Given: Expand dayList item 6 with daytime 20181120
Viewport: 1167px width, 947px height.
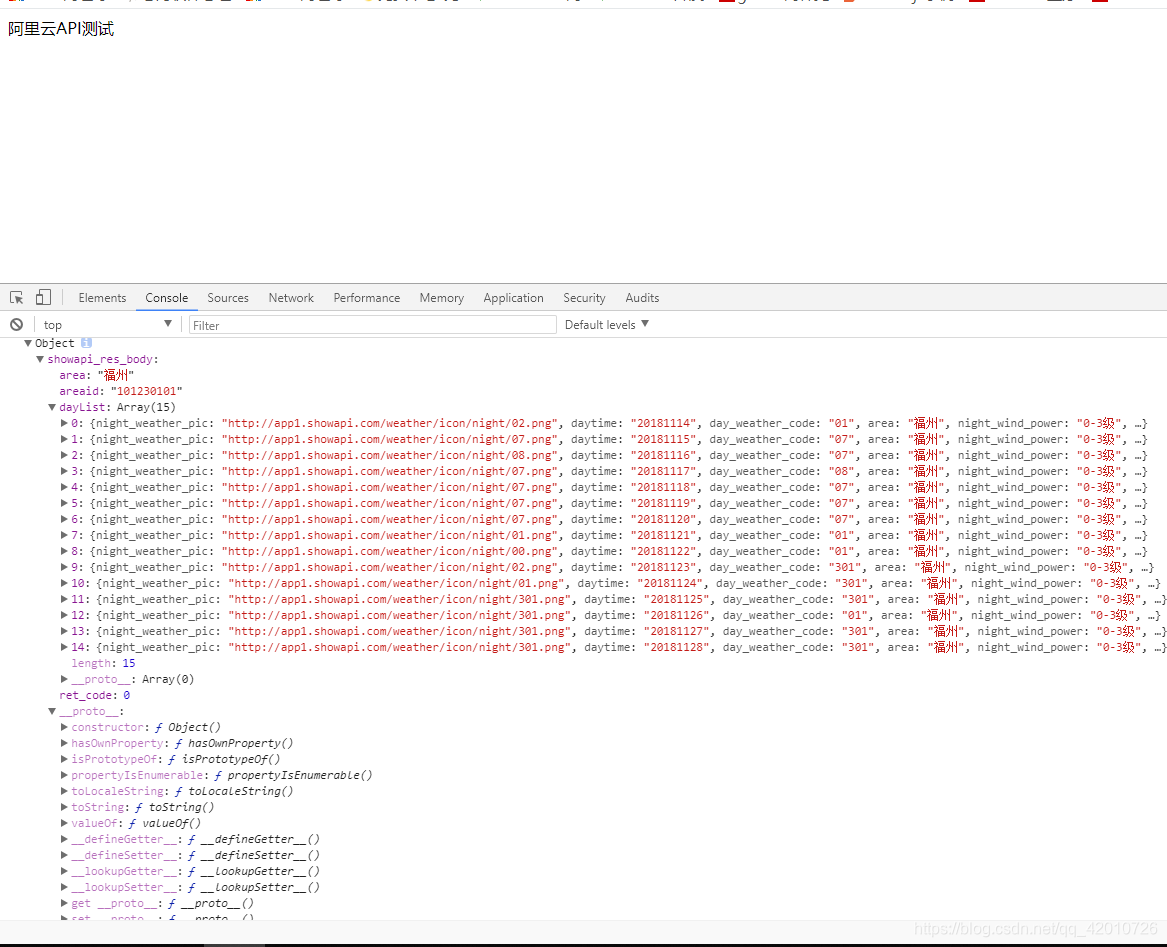Looking at the screenshot, I should (64, 519).
